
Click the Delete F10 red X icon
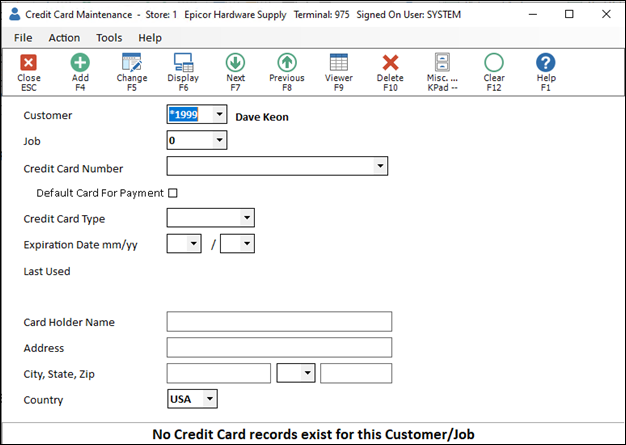[x=390, y=63]
